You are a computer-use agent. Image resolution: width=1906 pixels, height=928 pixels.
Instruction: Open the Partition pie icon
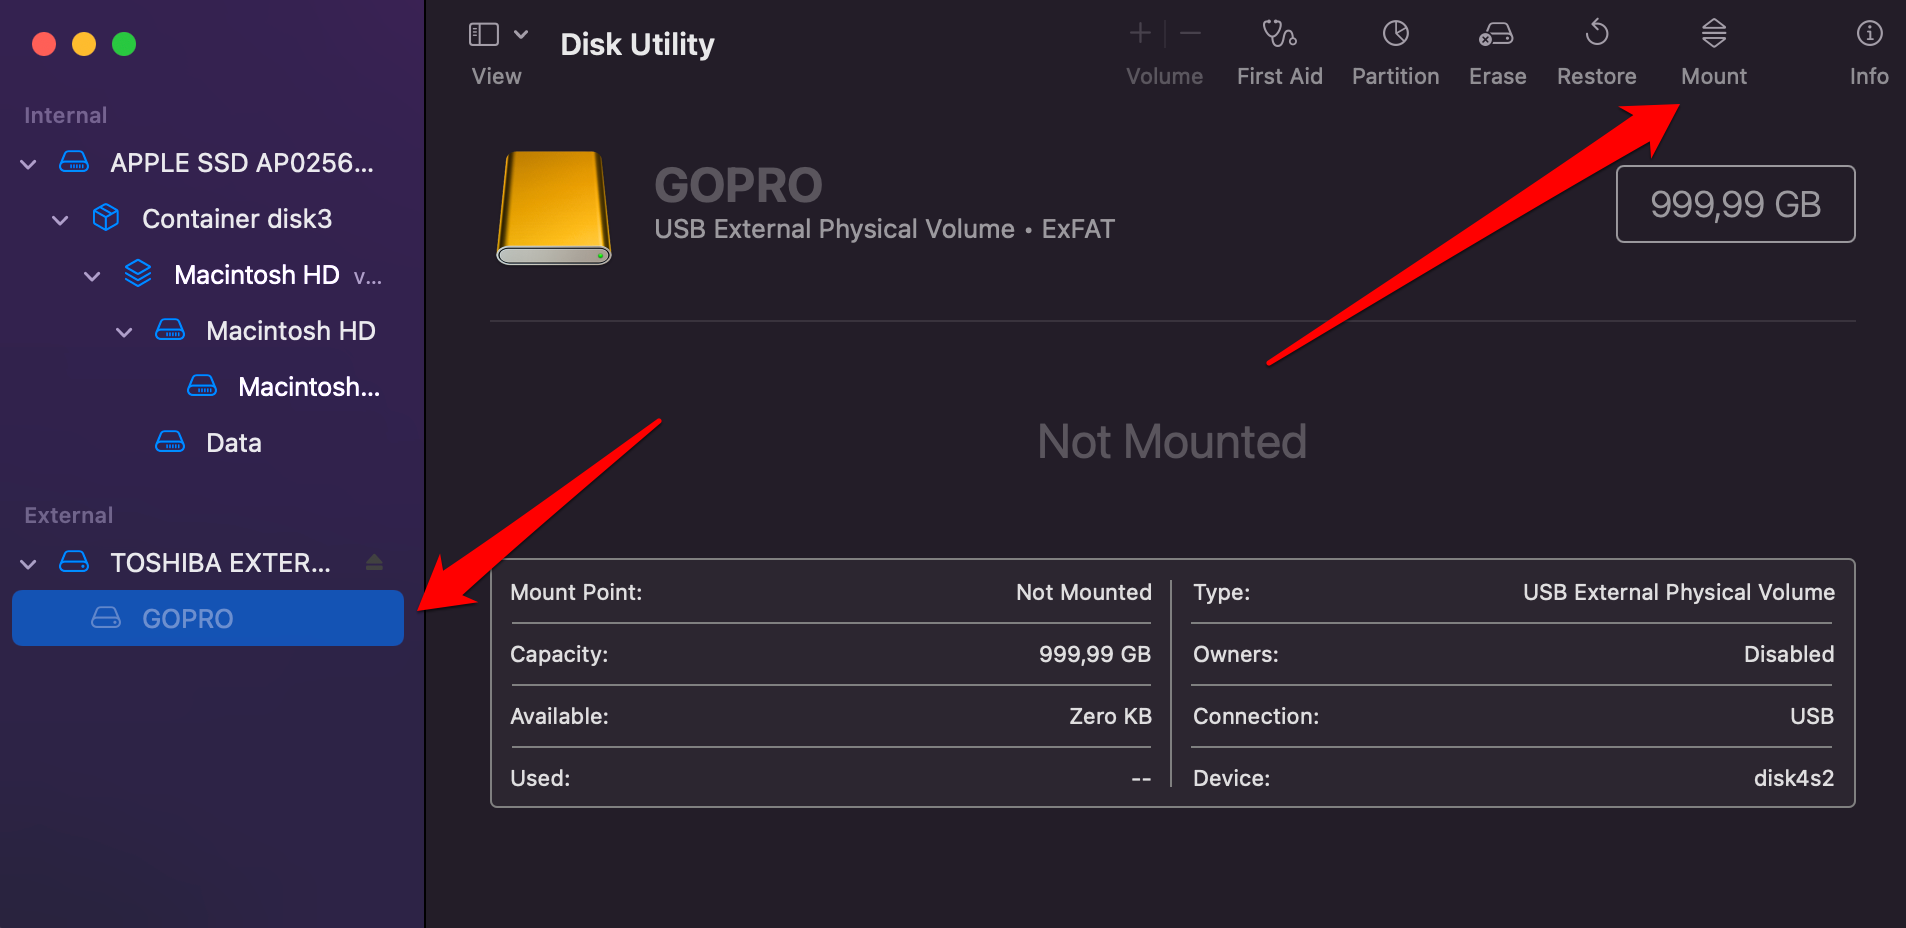tap(1396, 33)
